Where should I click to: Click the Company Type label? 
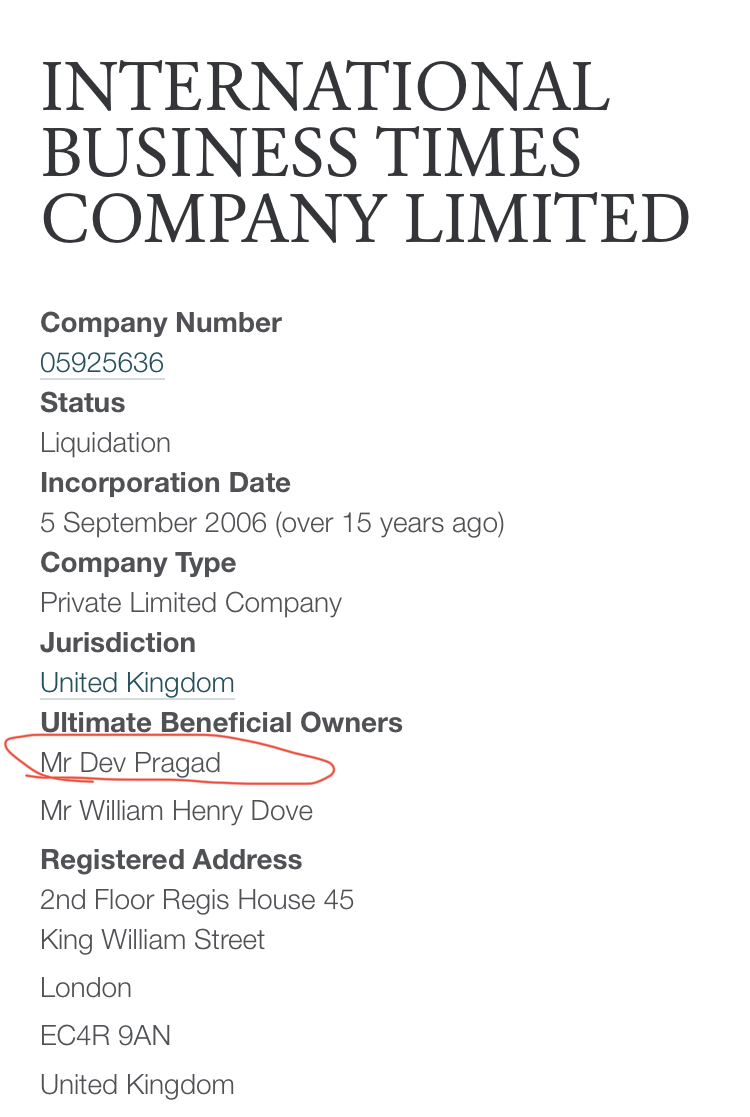click(138, 563)
